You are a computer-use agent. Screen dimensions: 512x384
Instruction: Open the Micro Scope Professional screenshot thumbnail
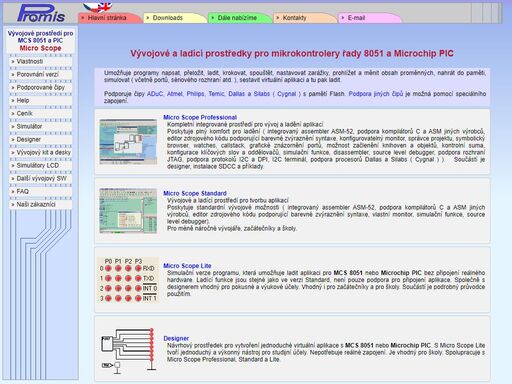click(x=128, y=142)
